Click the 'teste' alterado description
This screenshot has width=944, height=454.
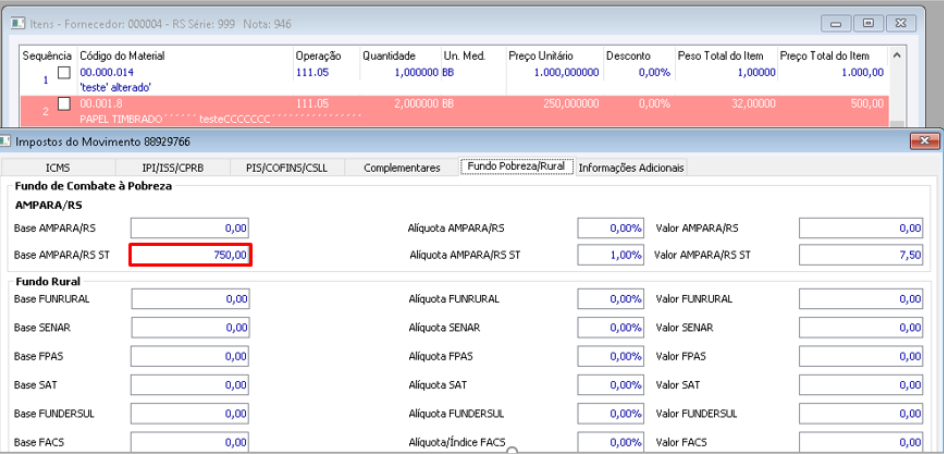[115, 87]
